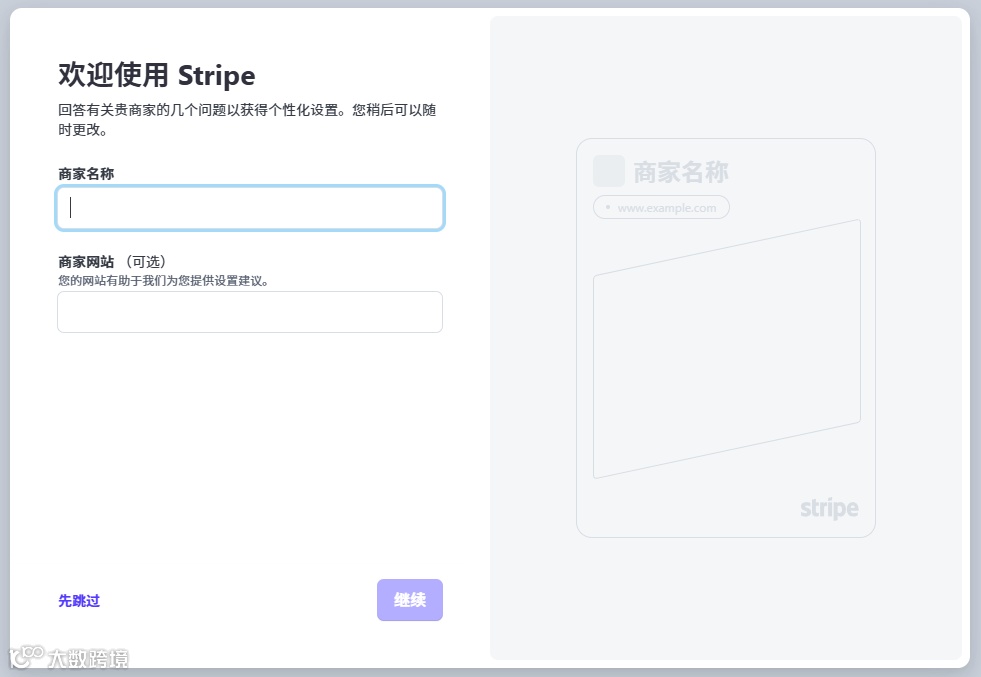Click the 商家名称 label above the first input
Viewport: 981px width, 677px height.
pos(86,173)
